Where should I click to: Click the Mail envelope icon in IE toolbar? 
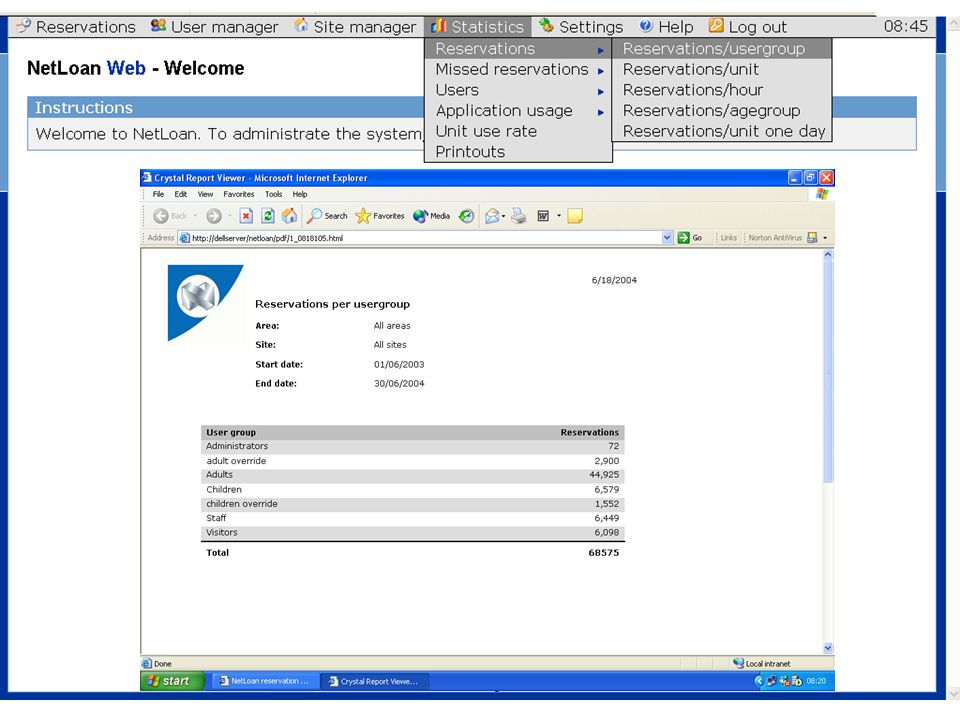click(492, 216)
